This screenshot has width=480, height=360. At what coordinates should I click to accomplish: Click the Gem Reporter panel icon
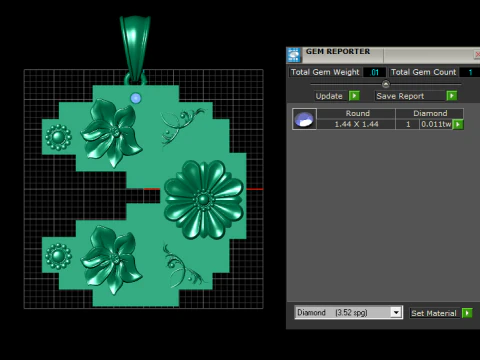pyautogui.click(x=294, y=55)
